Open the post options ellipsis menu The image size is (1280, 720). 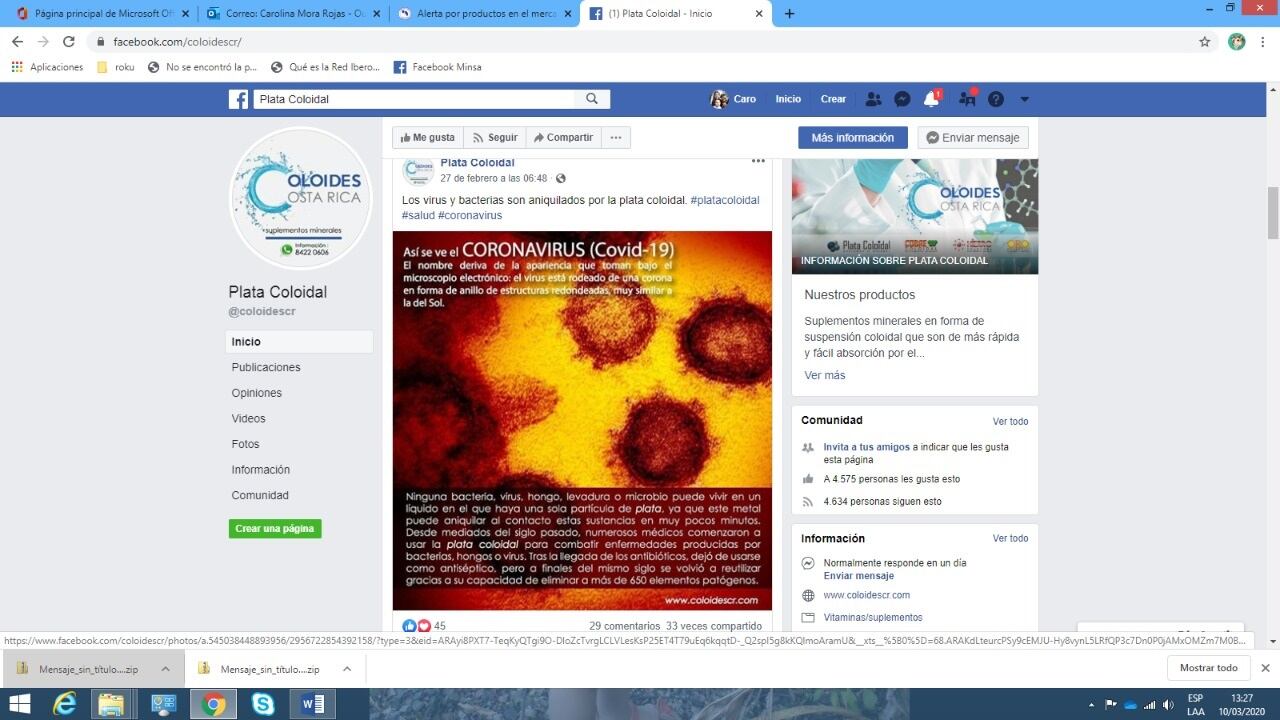(758, 160)
